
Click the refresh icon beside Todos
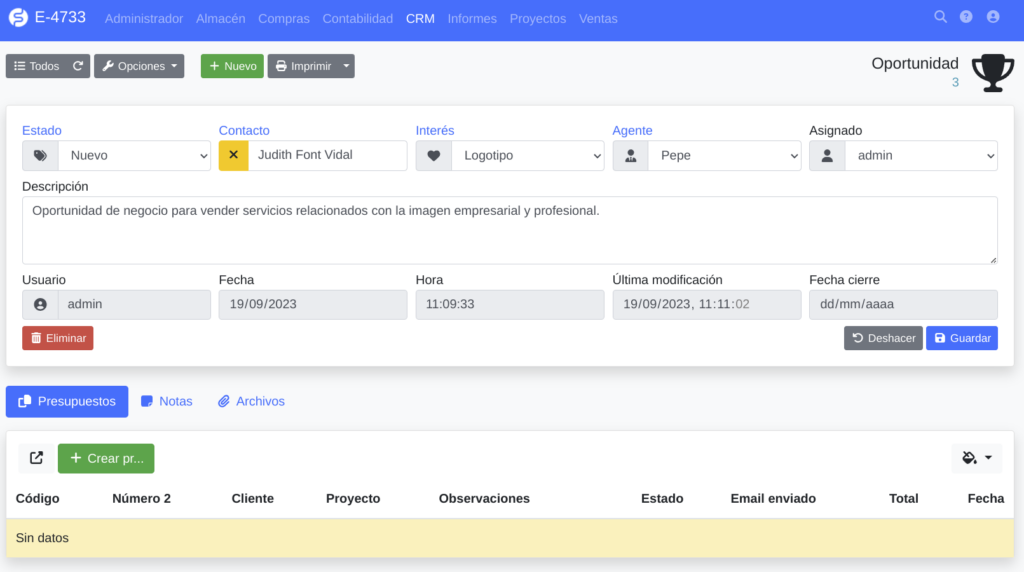[78, 66]
